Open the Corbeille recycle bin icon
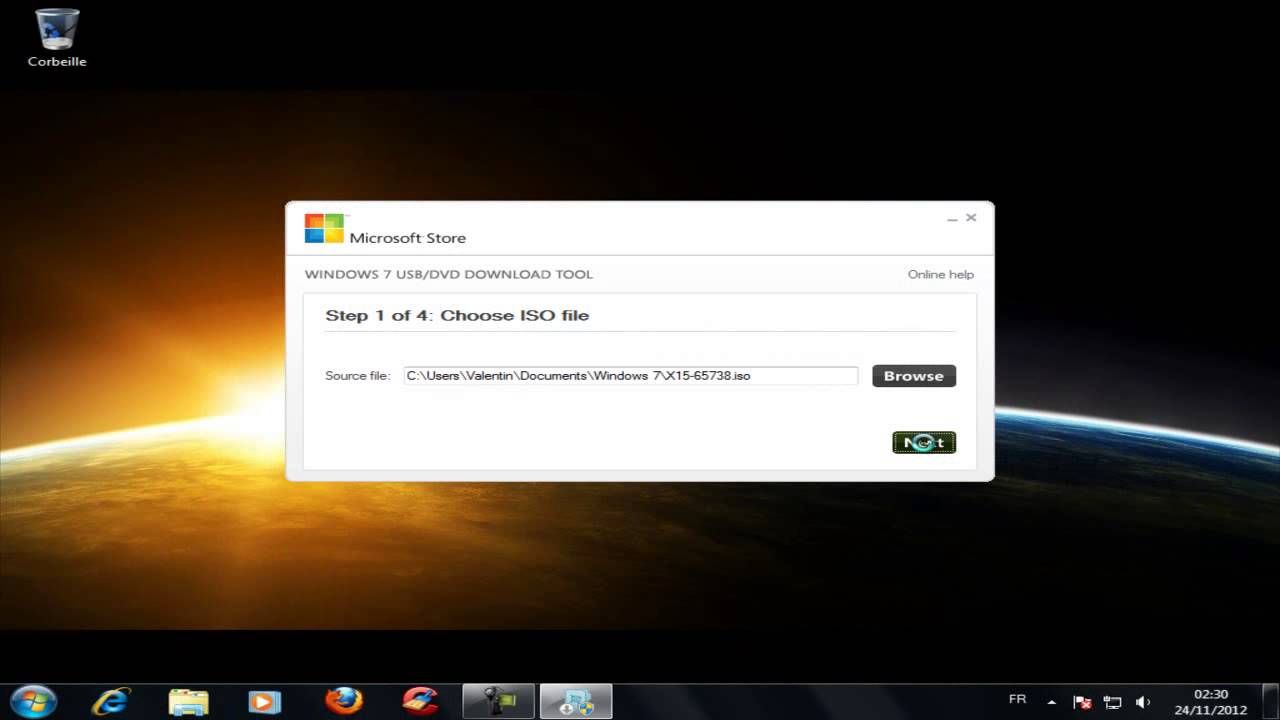Screen dimensions: 1280x720 pos(57,38)
